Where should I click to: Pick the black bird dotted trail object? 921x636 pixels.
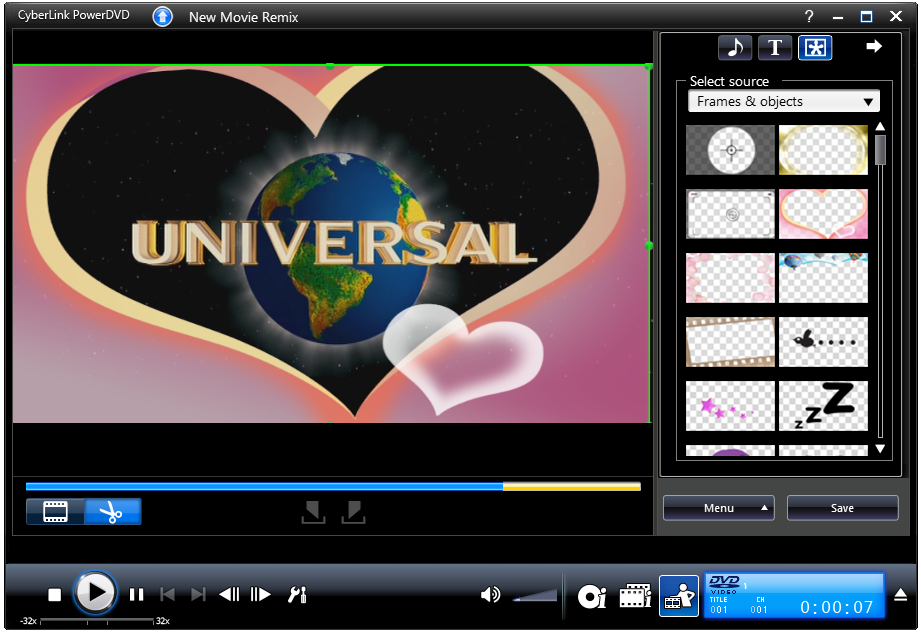coord(823,342)
